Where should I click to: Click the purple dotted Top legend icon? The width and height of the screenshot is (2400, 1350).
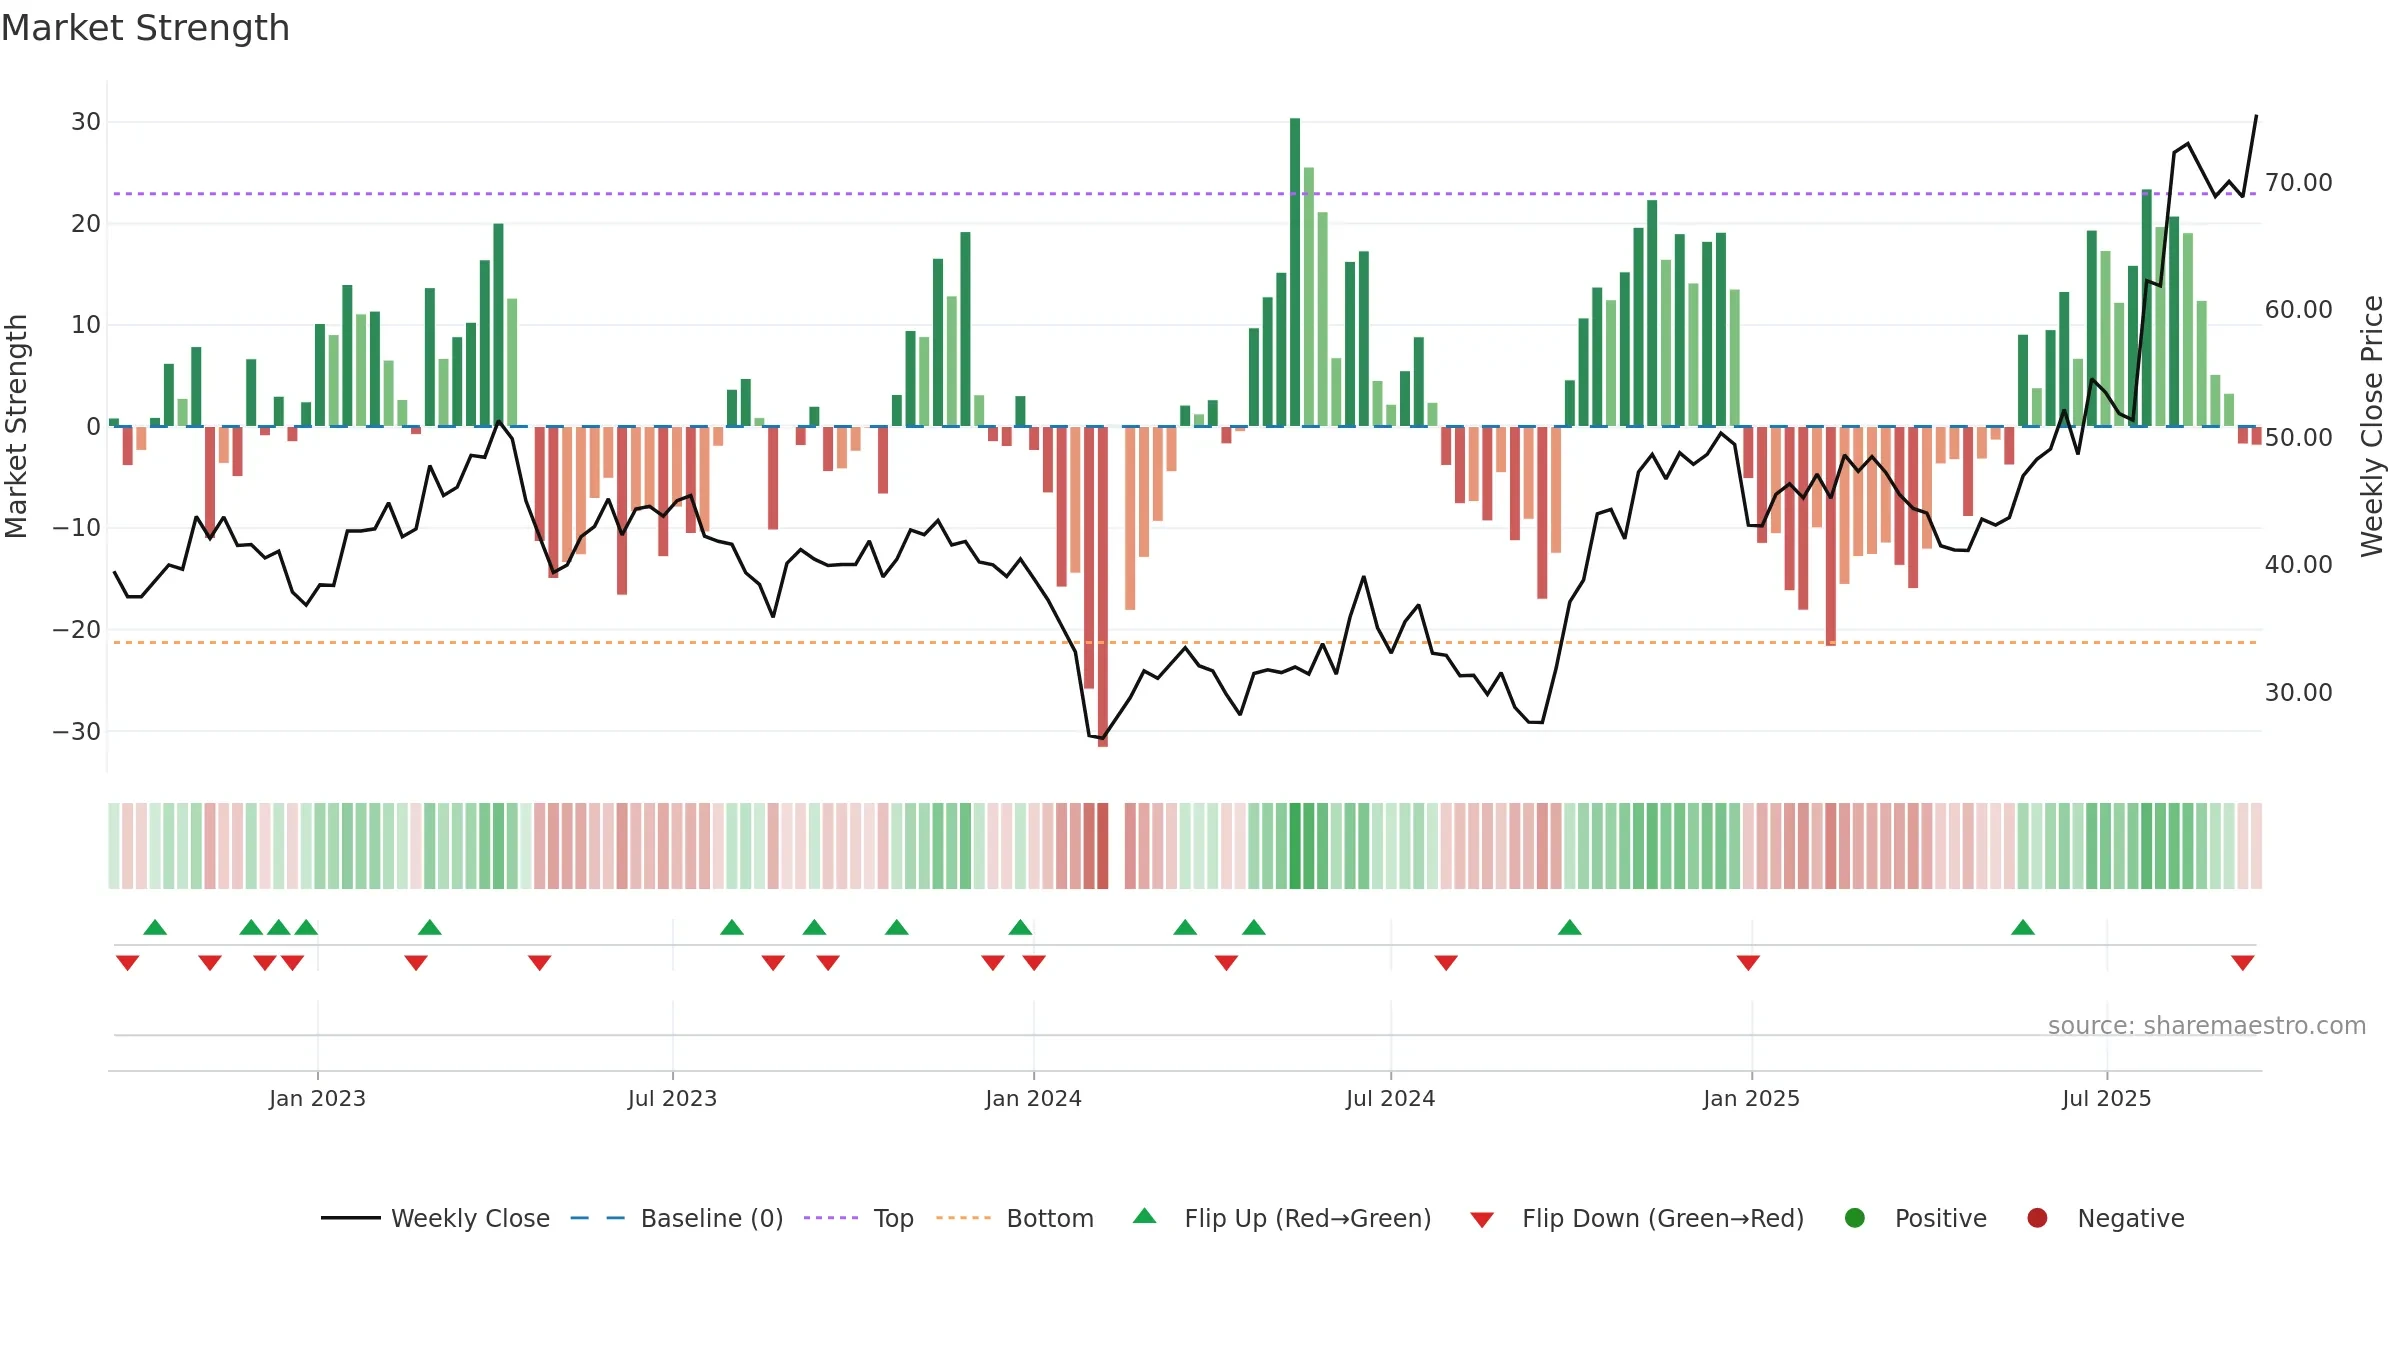point(831,1218)
